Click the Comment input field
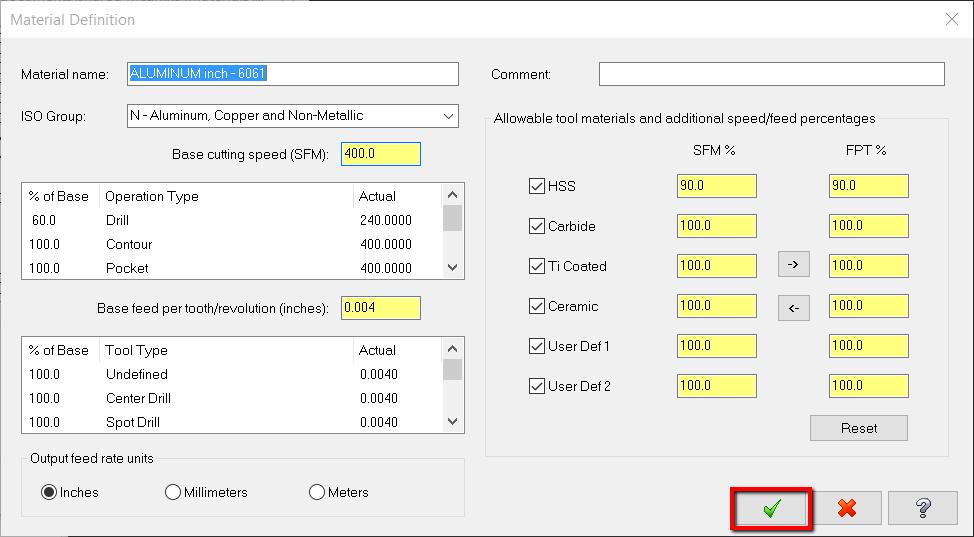 771,74
